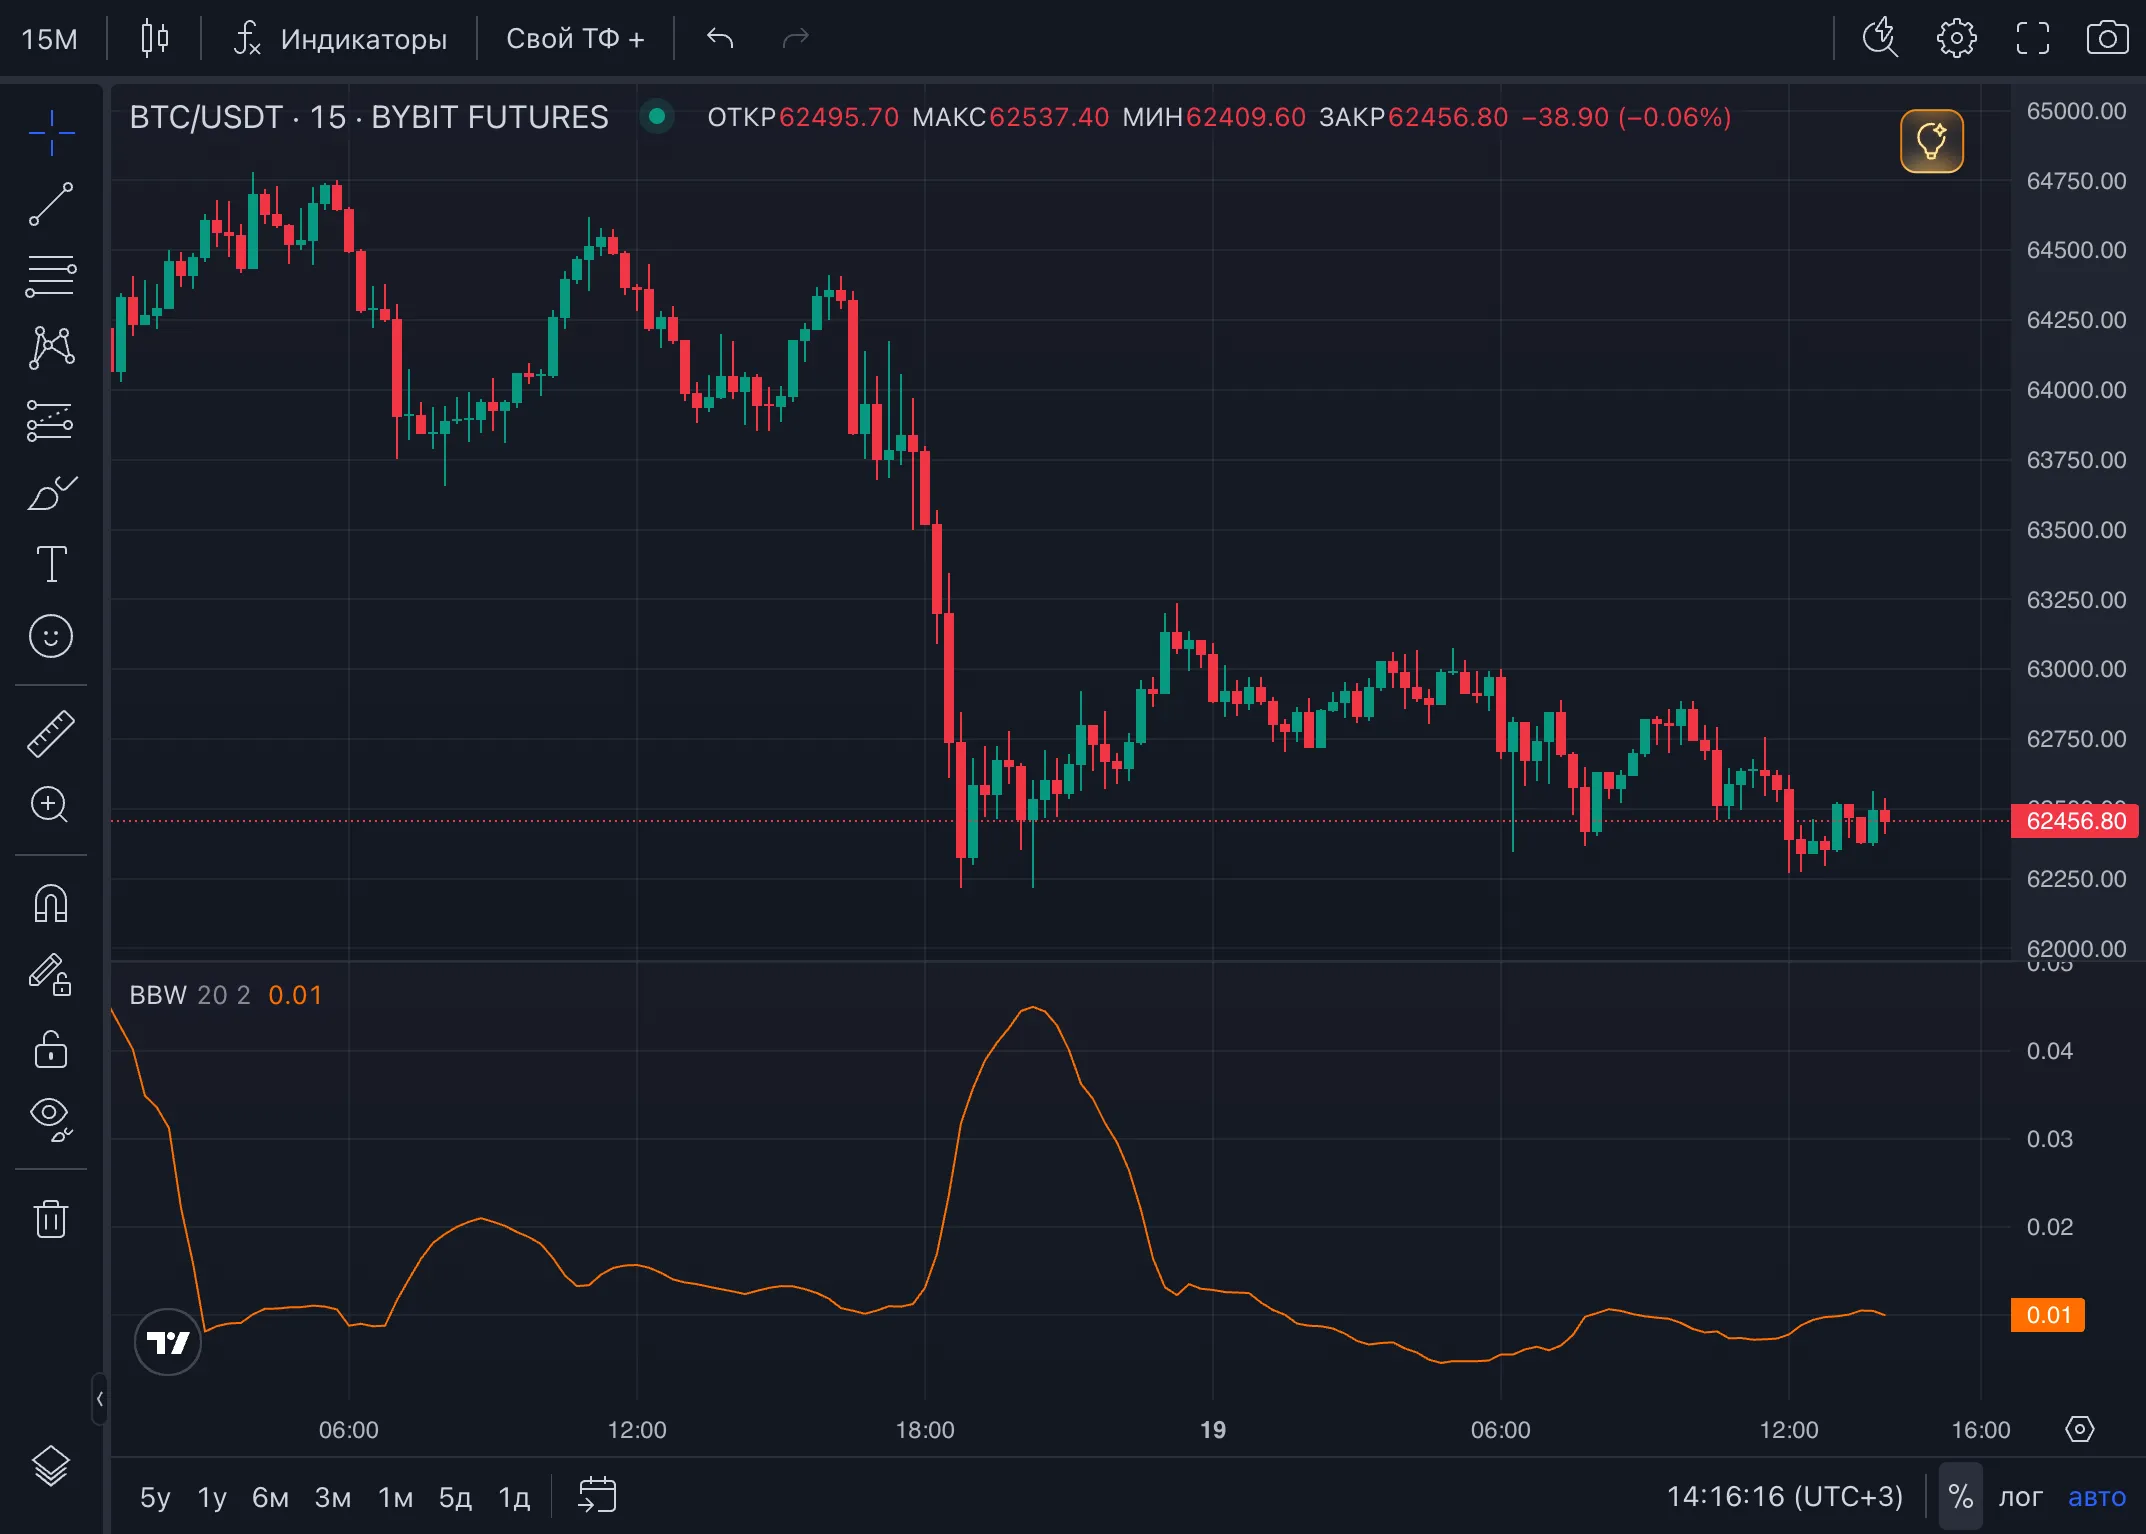This screenshot has width=2146, height=1534.
Task: Click the BBW 20 2 indicator label
Action: pyautogui.click(x=190, y=995)
